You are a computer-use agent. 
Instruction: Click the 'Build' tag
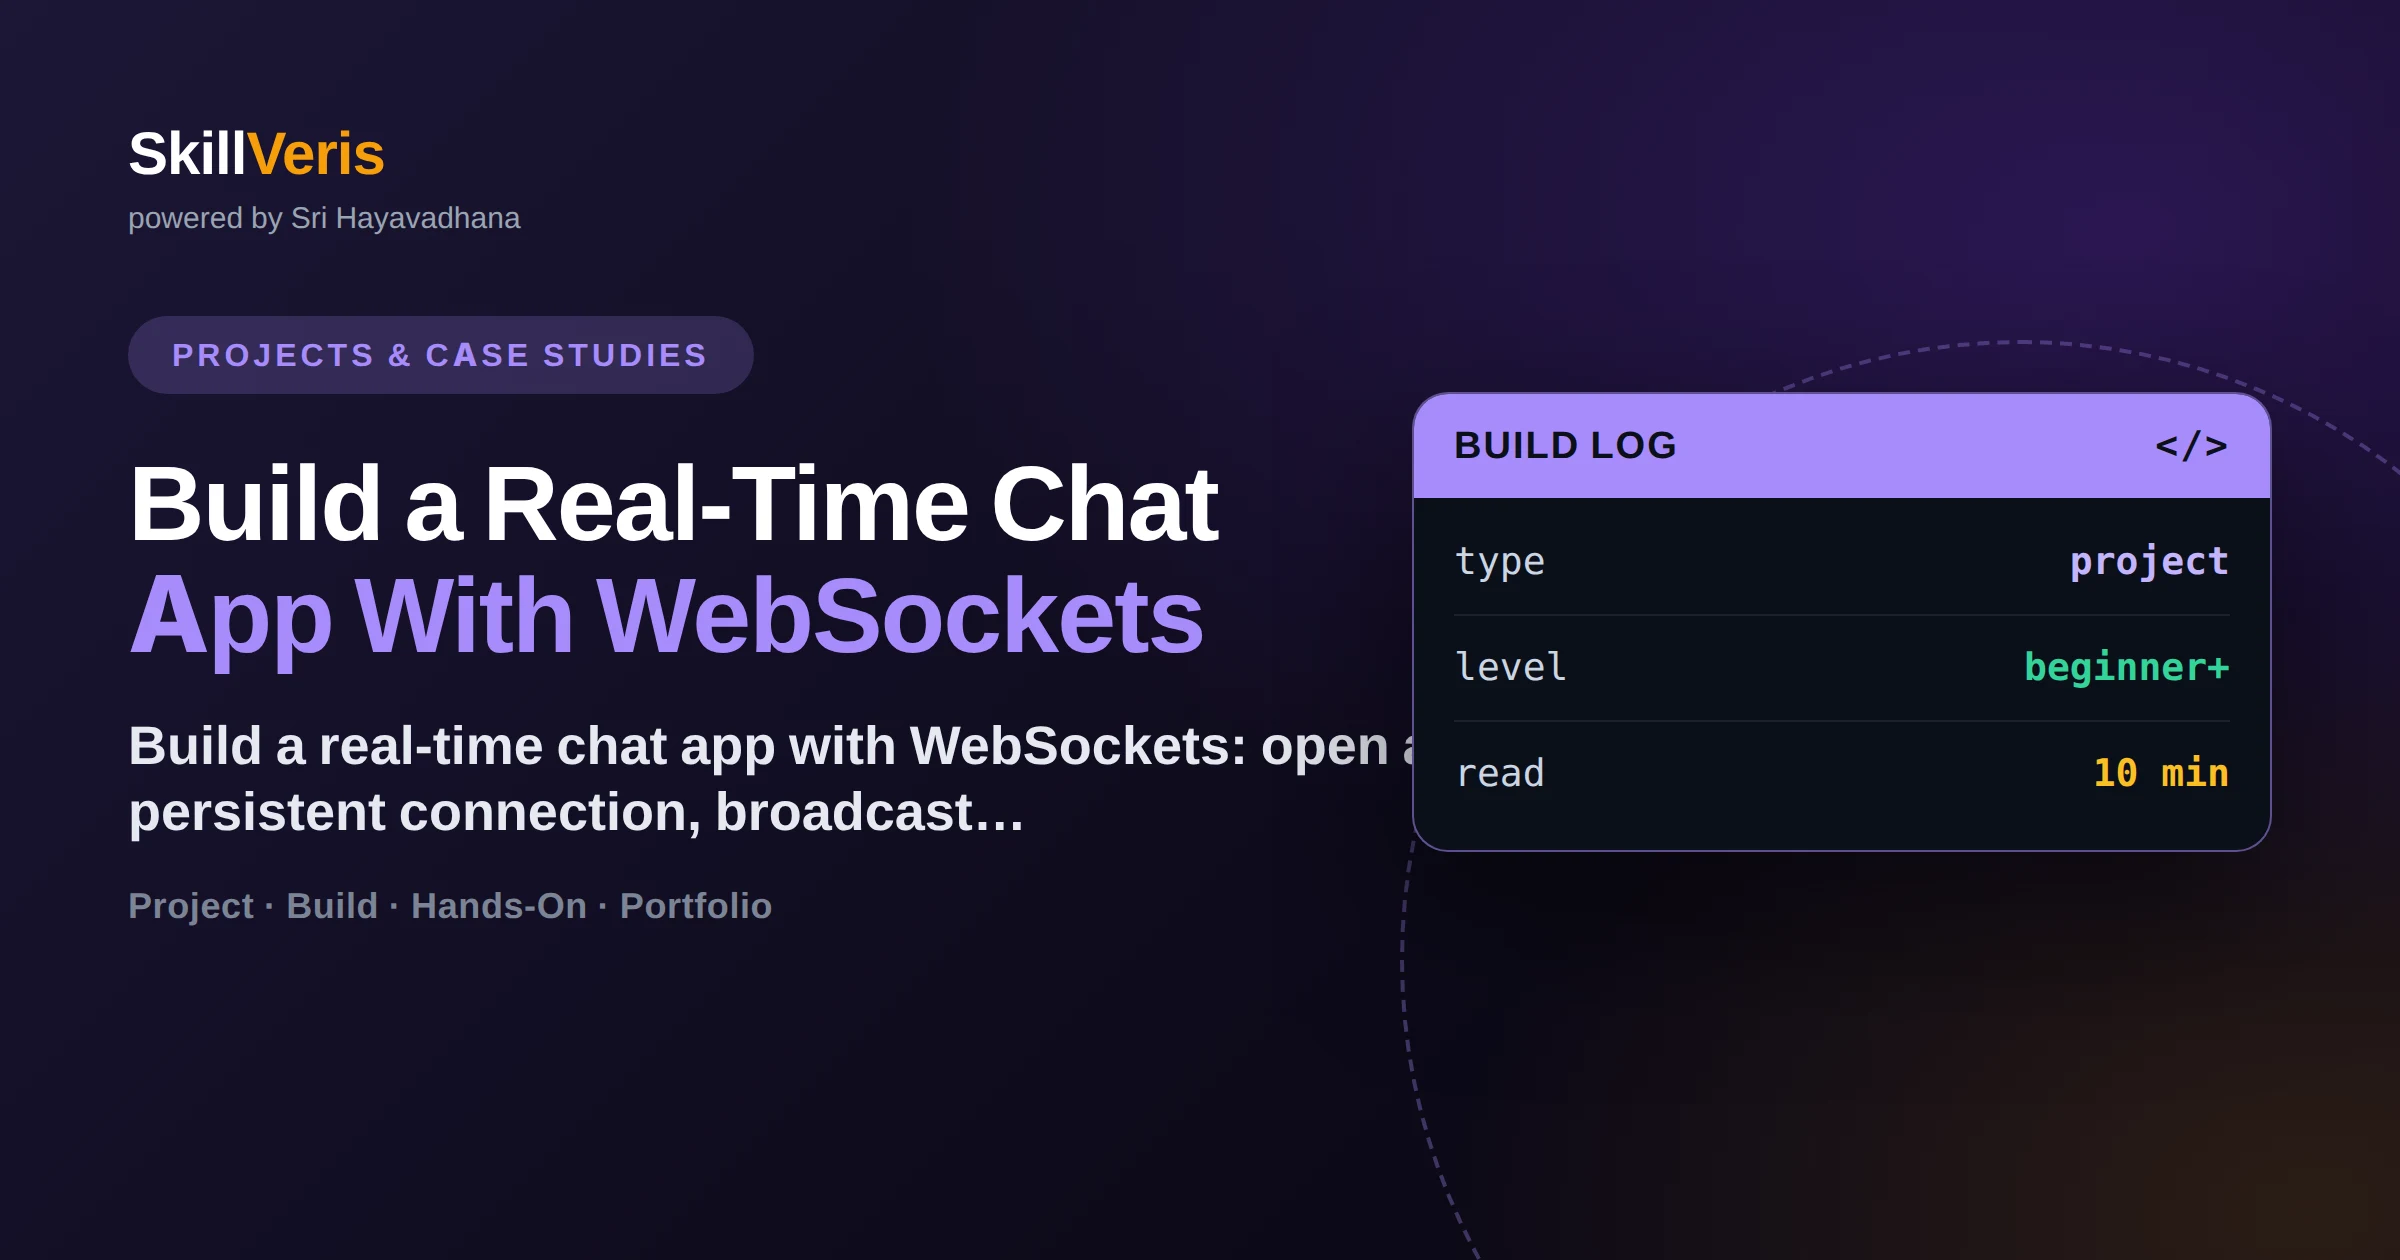coord(332,906)
